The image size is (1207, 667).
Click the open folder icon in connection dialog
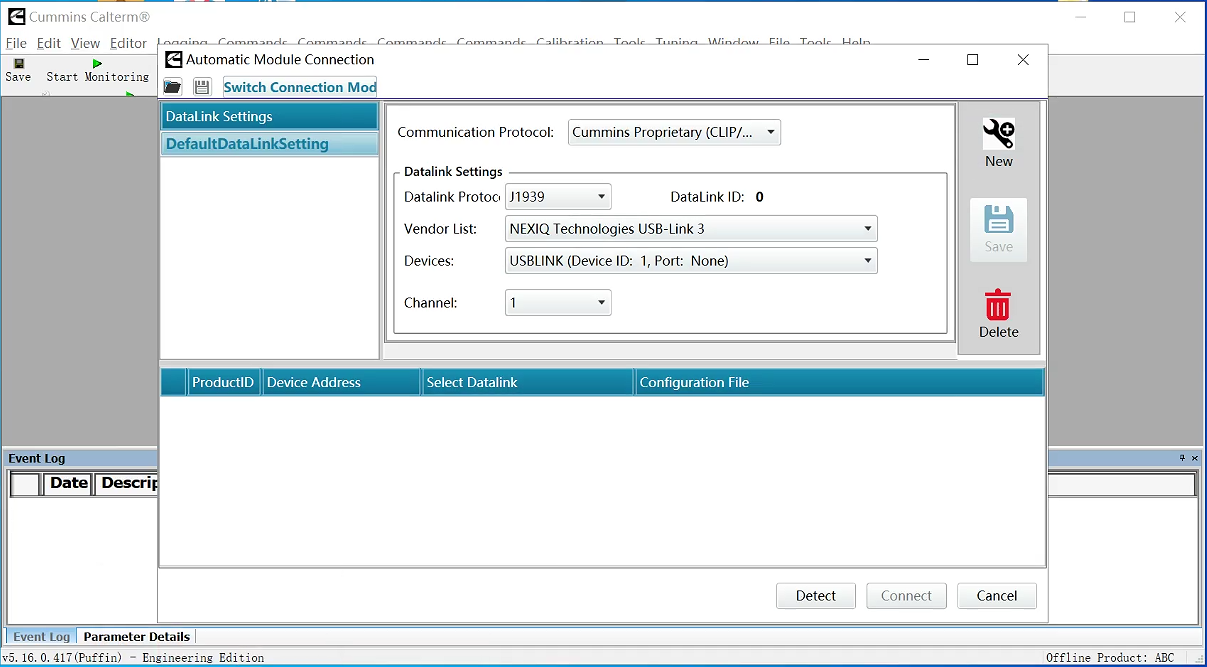(173, 87)
